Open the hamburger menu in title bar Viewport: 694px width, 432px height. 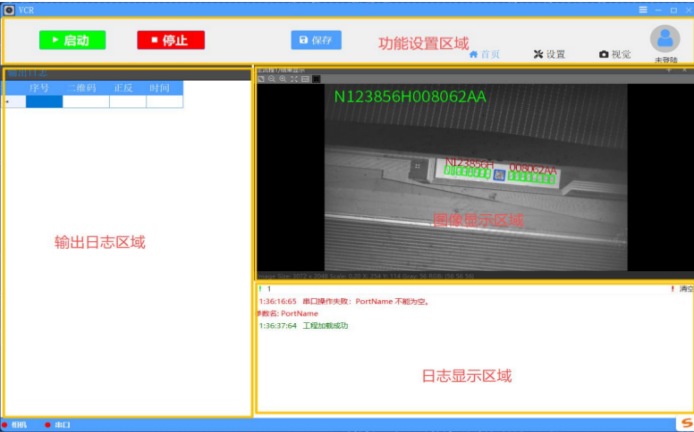[x=643, y=10]
